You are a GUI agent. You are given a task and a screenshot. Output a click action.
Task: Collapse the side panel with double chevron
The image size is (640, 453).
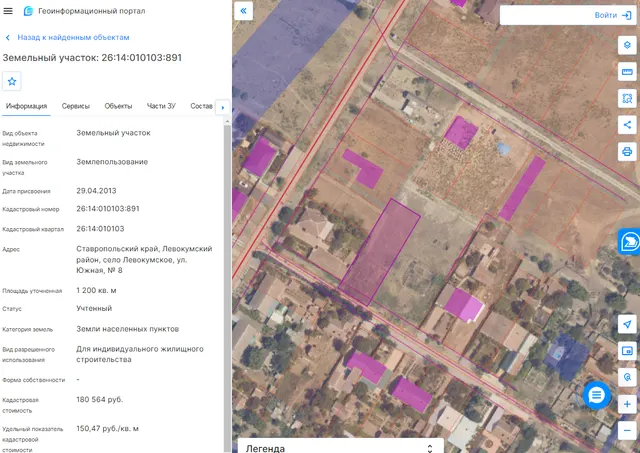coord(244,11)
